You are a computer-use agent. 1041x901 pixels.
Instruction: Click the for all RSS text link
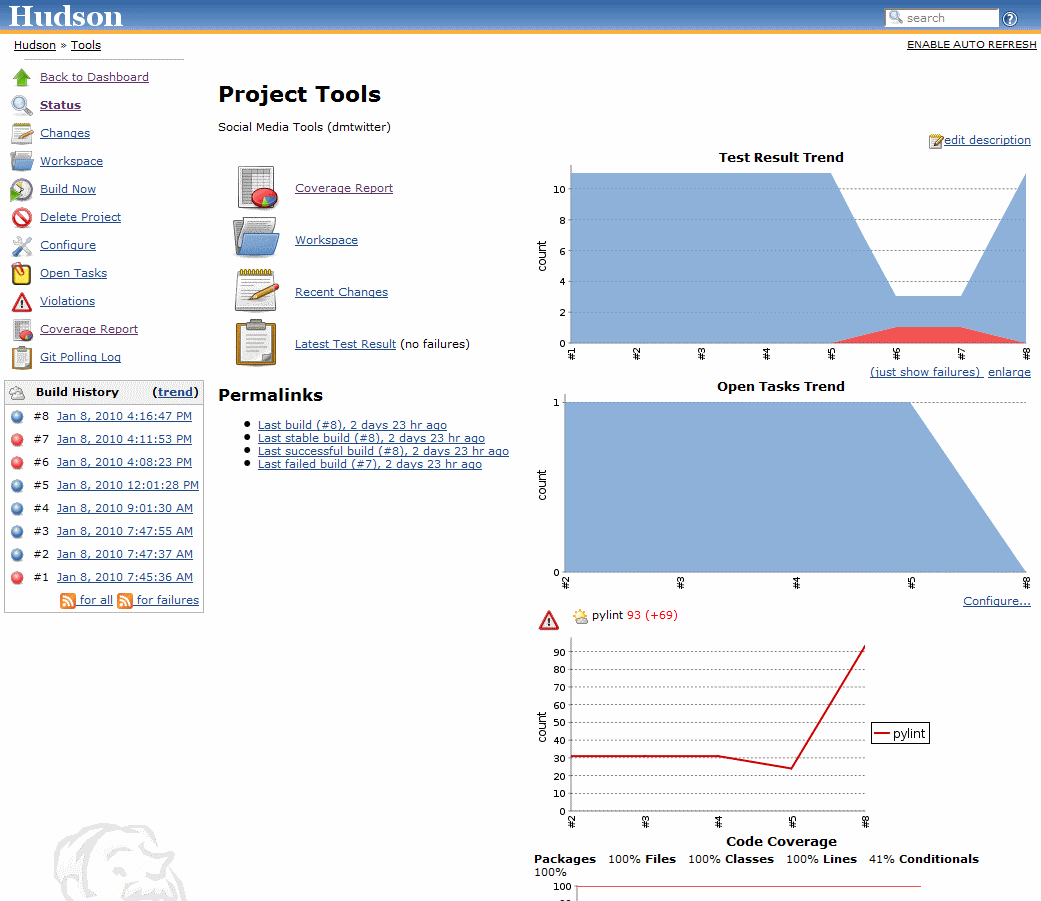coord(96,600)
